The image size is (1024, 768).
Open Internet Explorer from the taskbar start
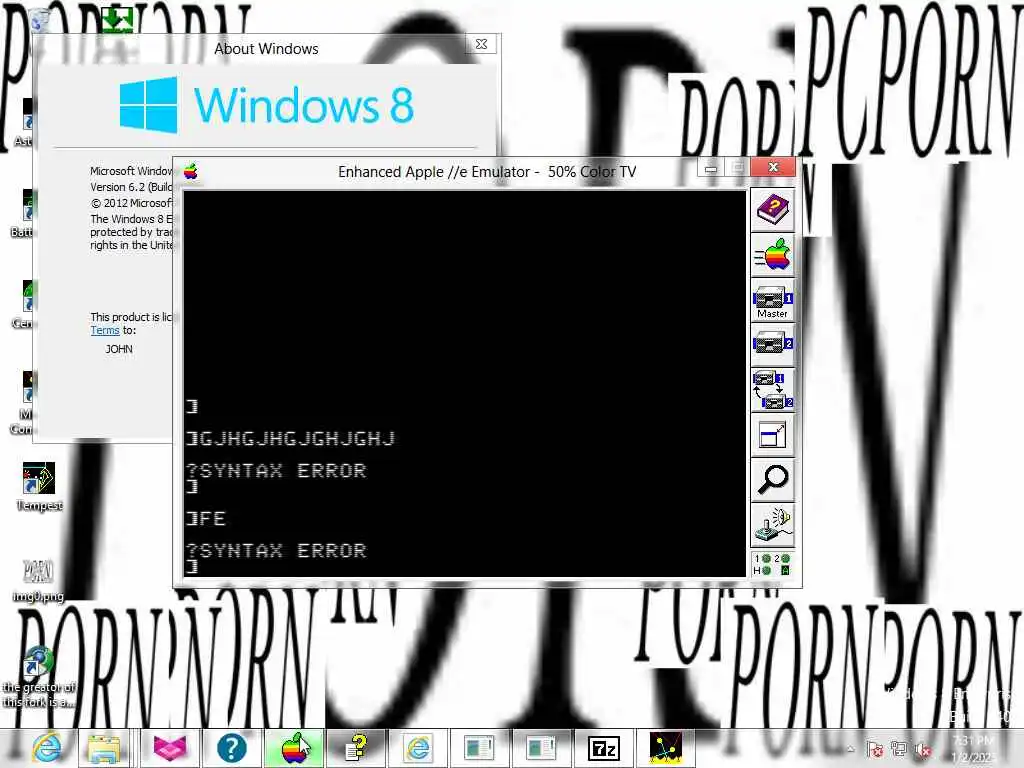tap(46, 748)
